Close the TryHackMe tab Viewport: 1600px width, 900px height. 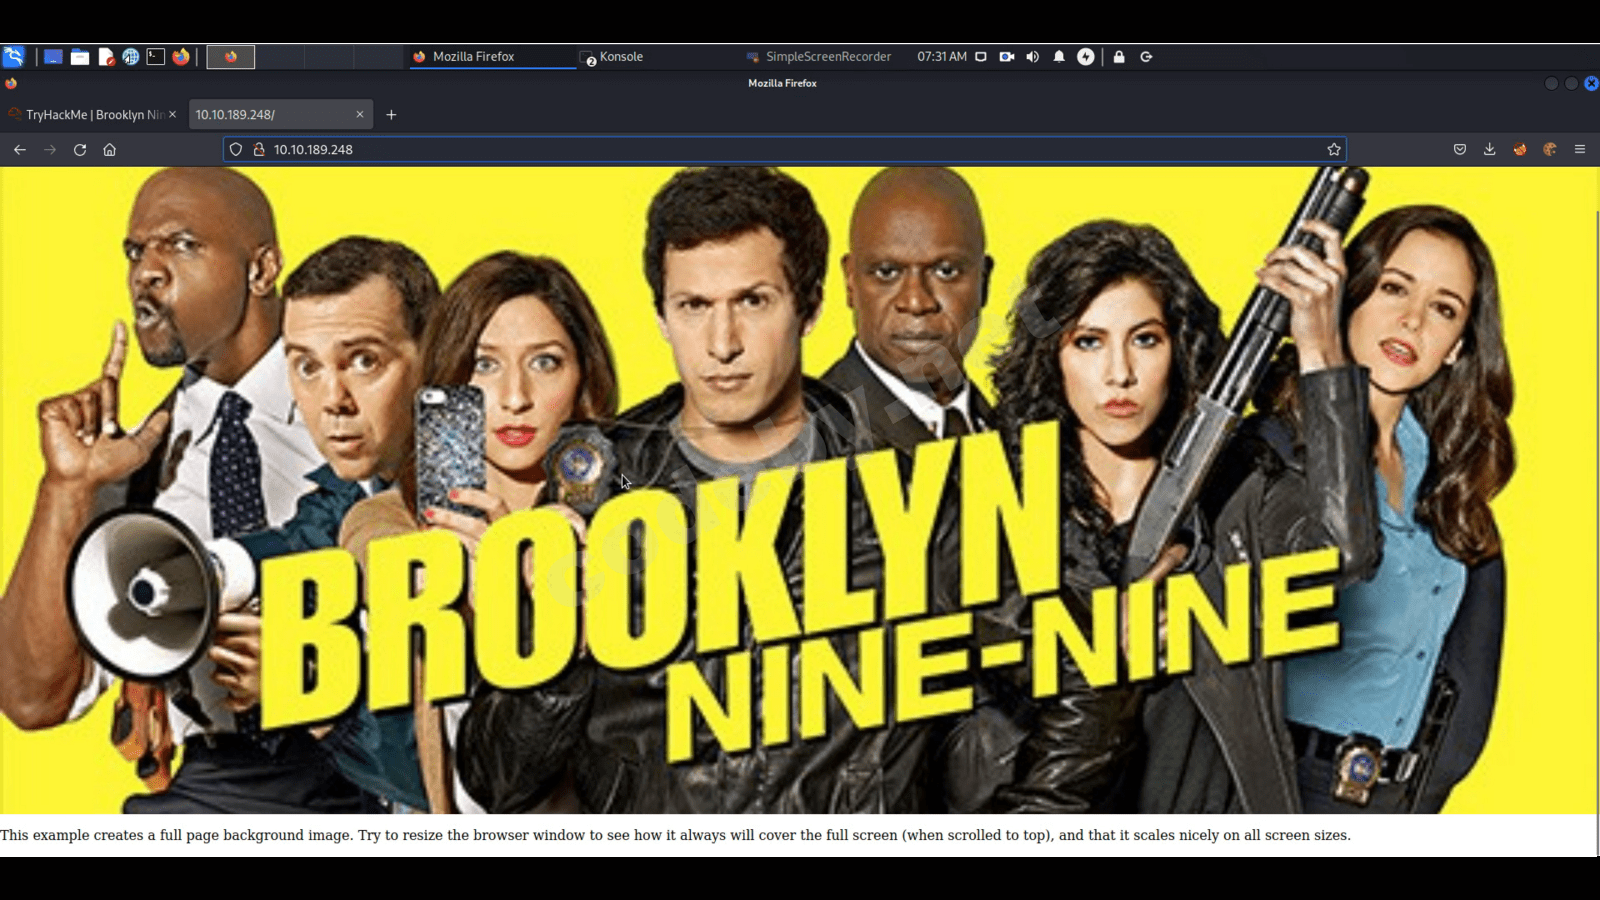[172, 115]
